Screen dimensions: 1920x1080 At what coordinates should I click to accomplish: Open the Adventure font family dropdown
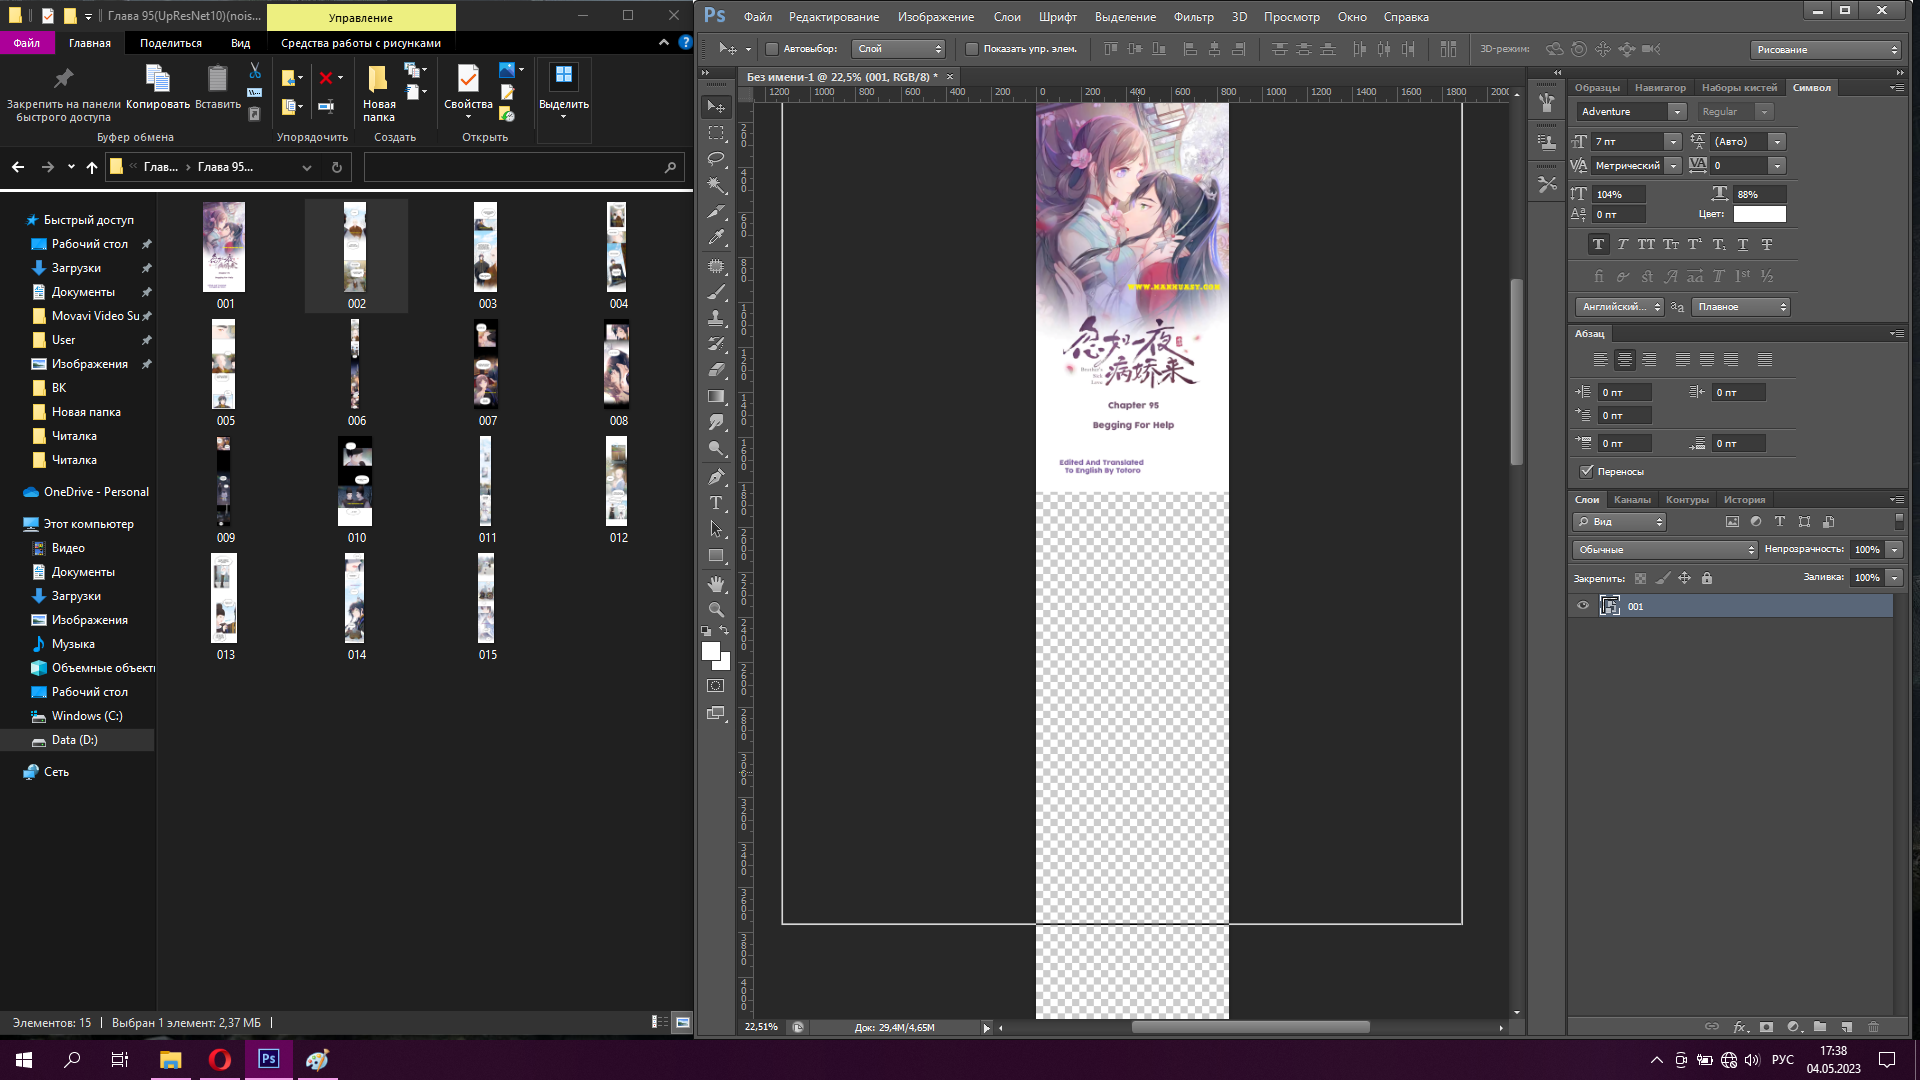click(1677, 112)
